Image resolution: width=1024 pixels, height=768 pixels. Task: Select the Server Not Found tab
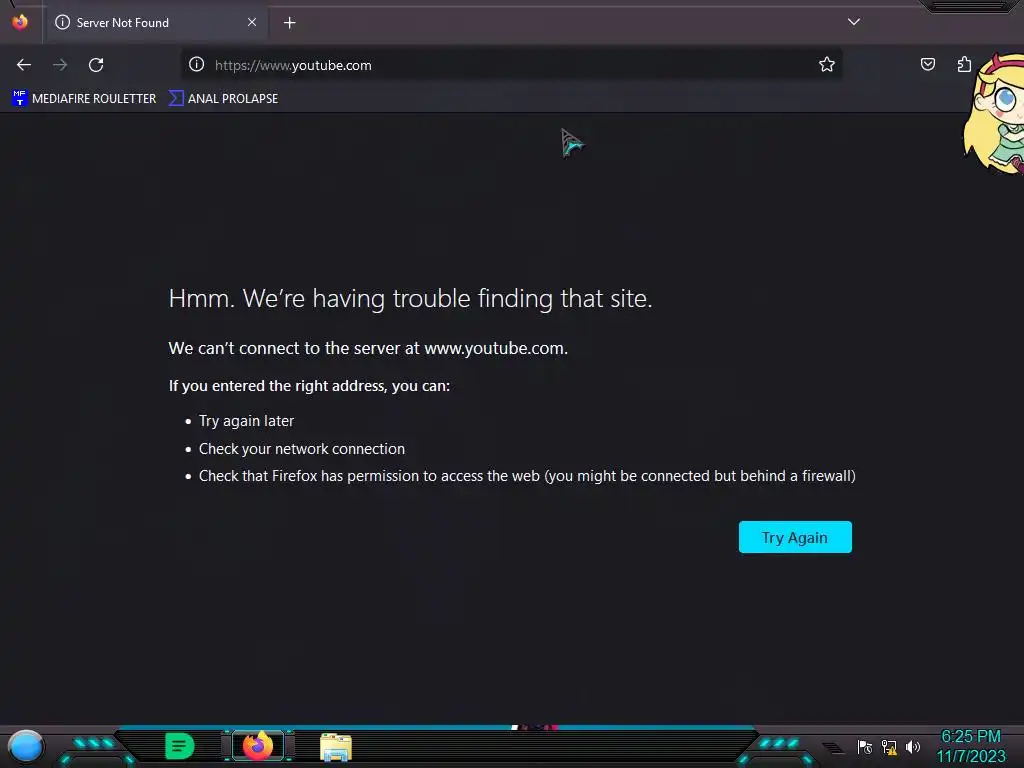click(155, 22)
